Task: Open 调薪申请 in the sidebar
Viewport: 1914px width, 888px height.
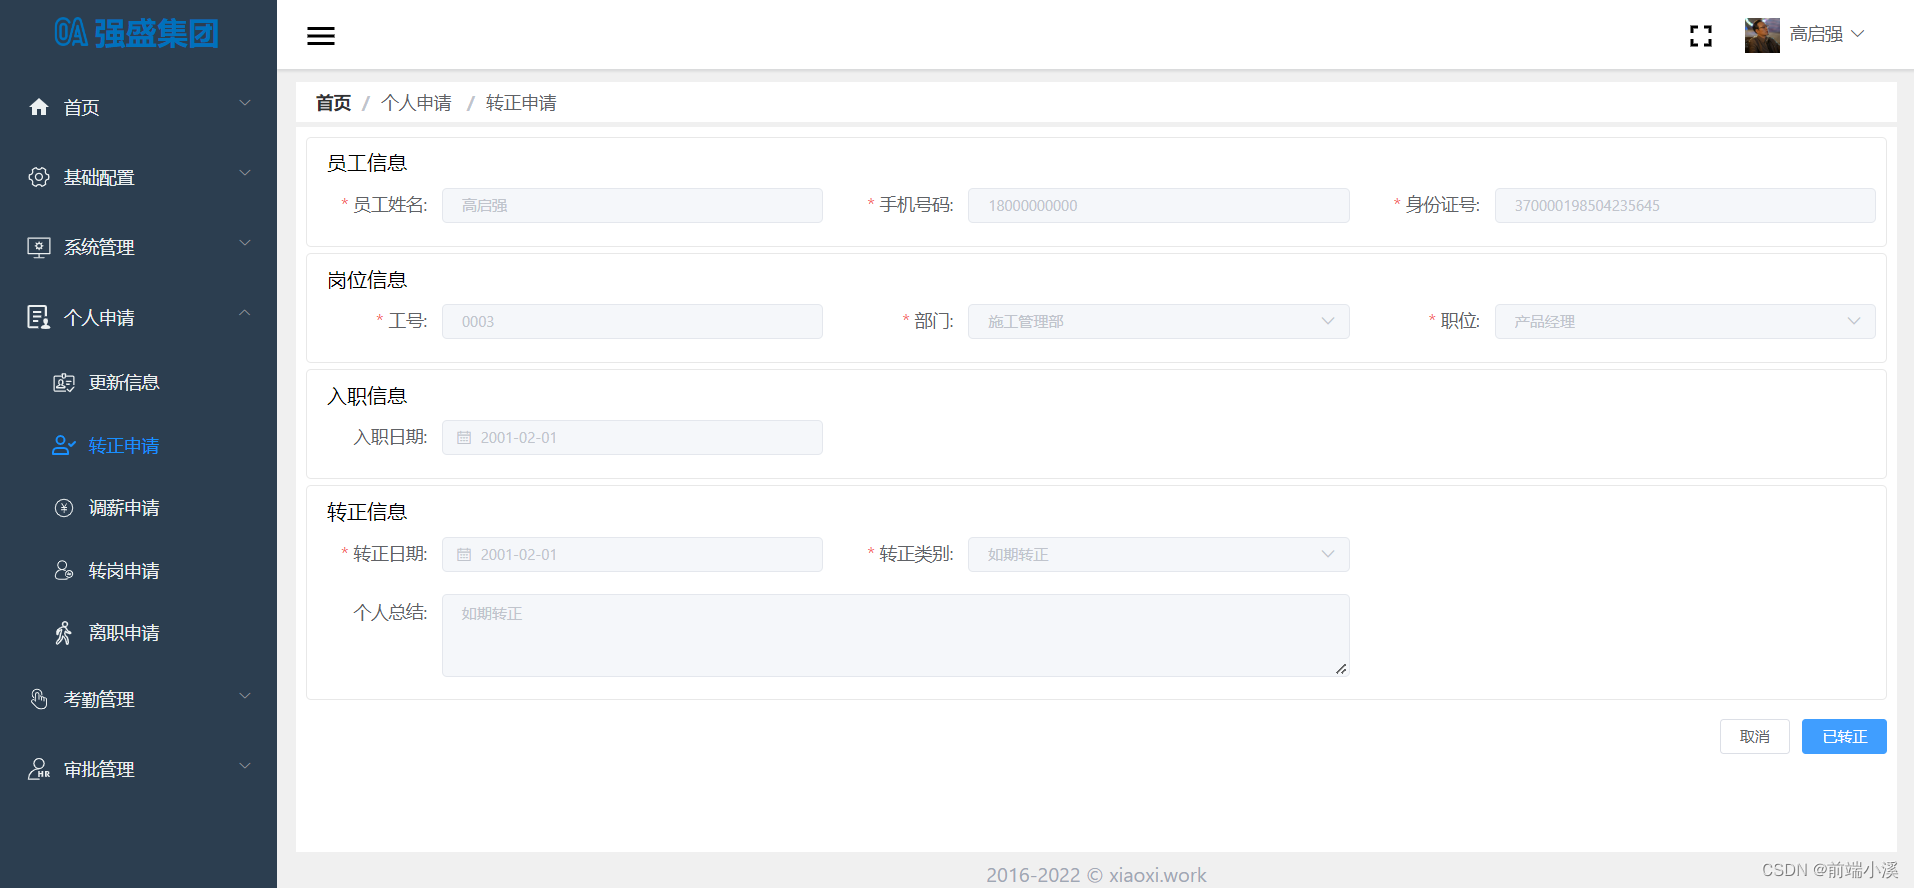Action: click(123, 508)
